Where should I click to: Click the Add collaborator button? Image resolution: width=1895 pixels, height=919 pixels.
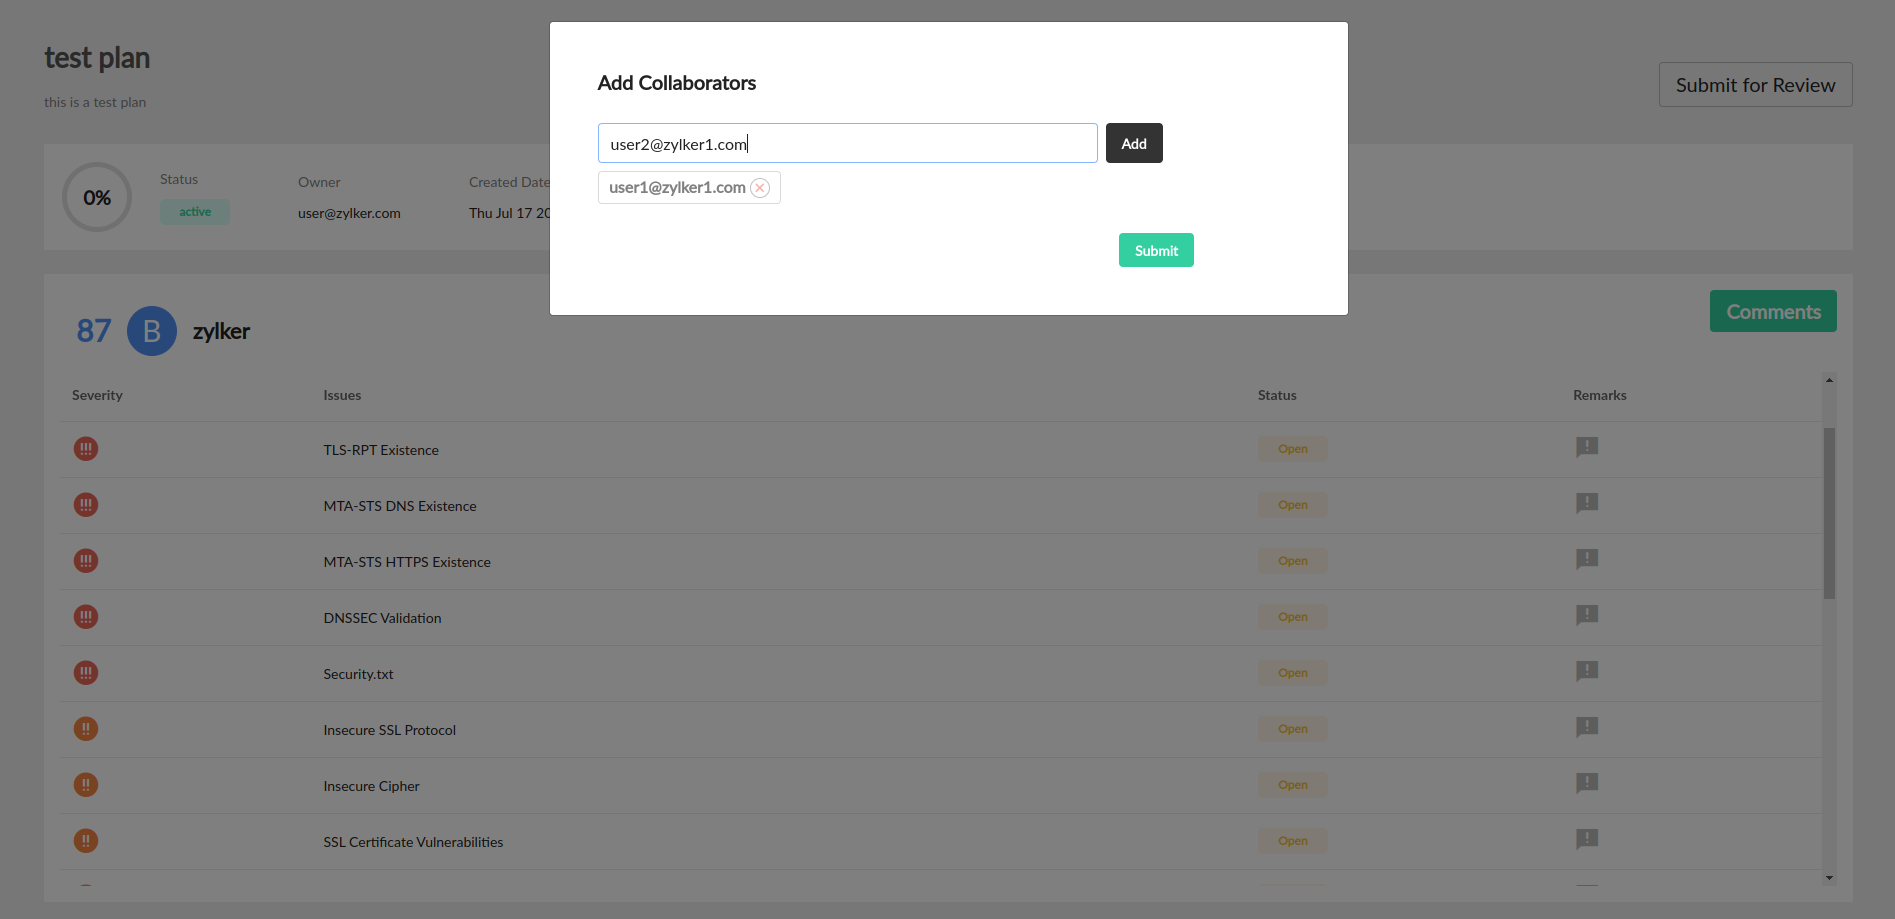point(1133,143)
